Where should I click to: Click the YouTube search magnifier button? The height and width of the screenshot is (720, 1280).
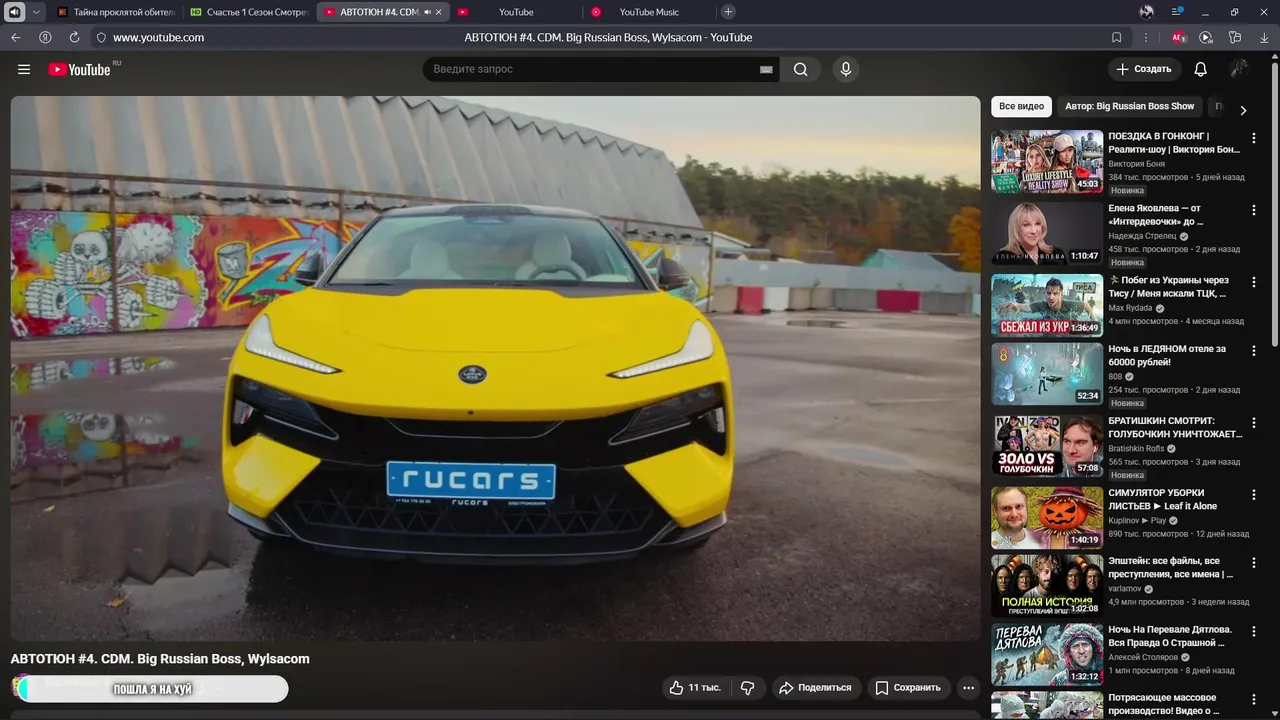tap(800, 69)
